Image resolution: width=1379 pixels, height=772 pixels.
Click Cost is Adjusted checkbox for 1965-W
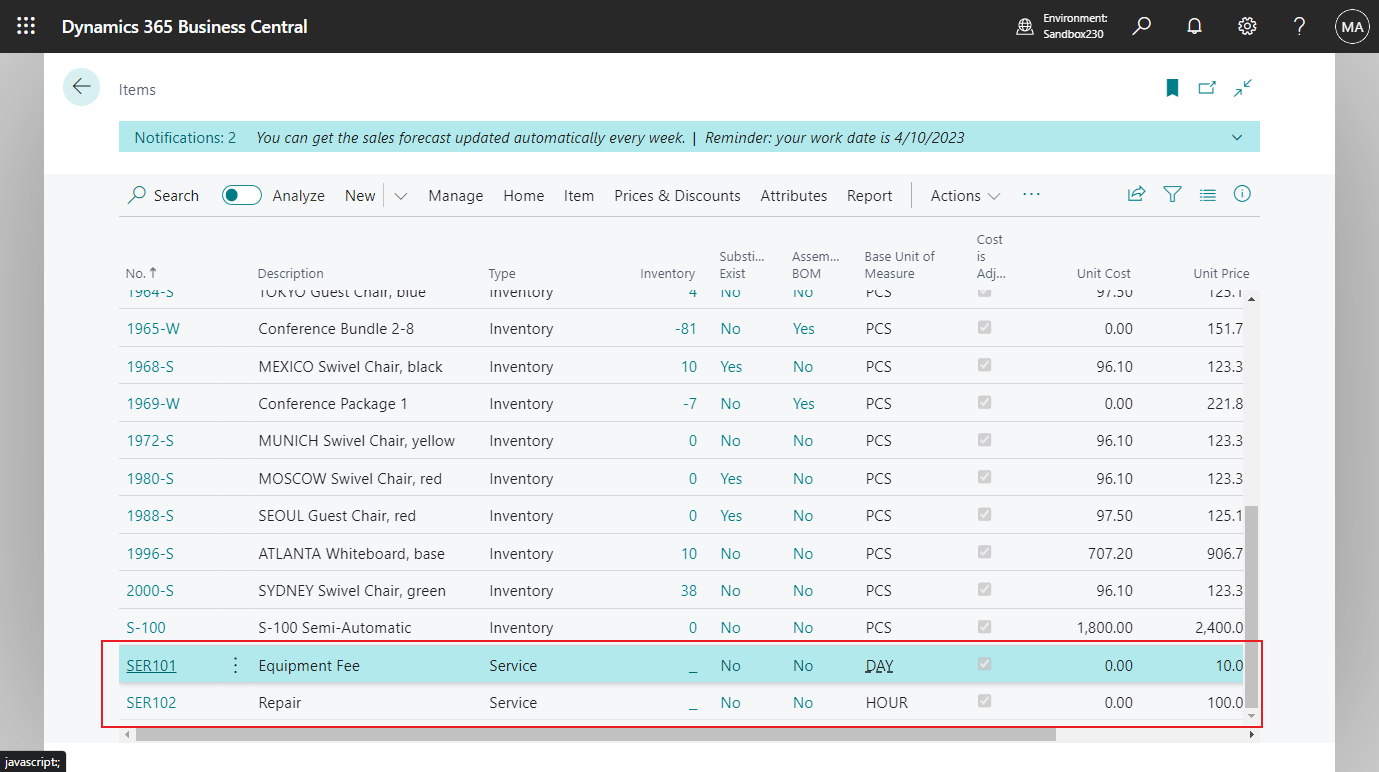pos(984,328)
